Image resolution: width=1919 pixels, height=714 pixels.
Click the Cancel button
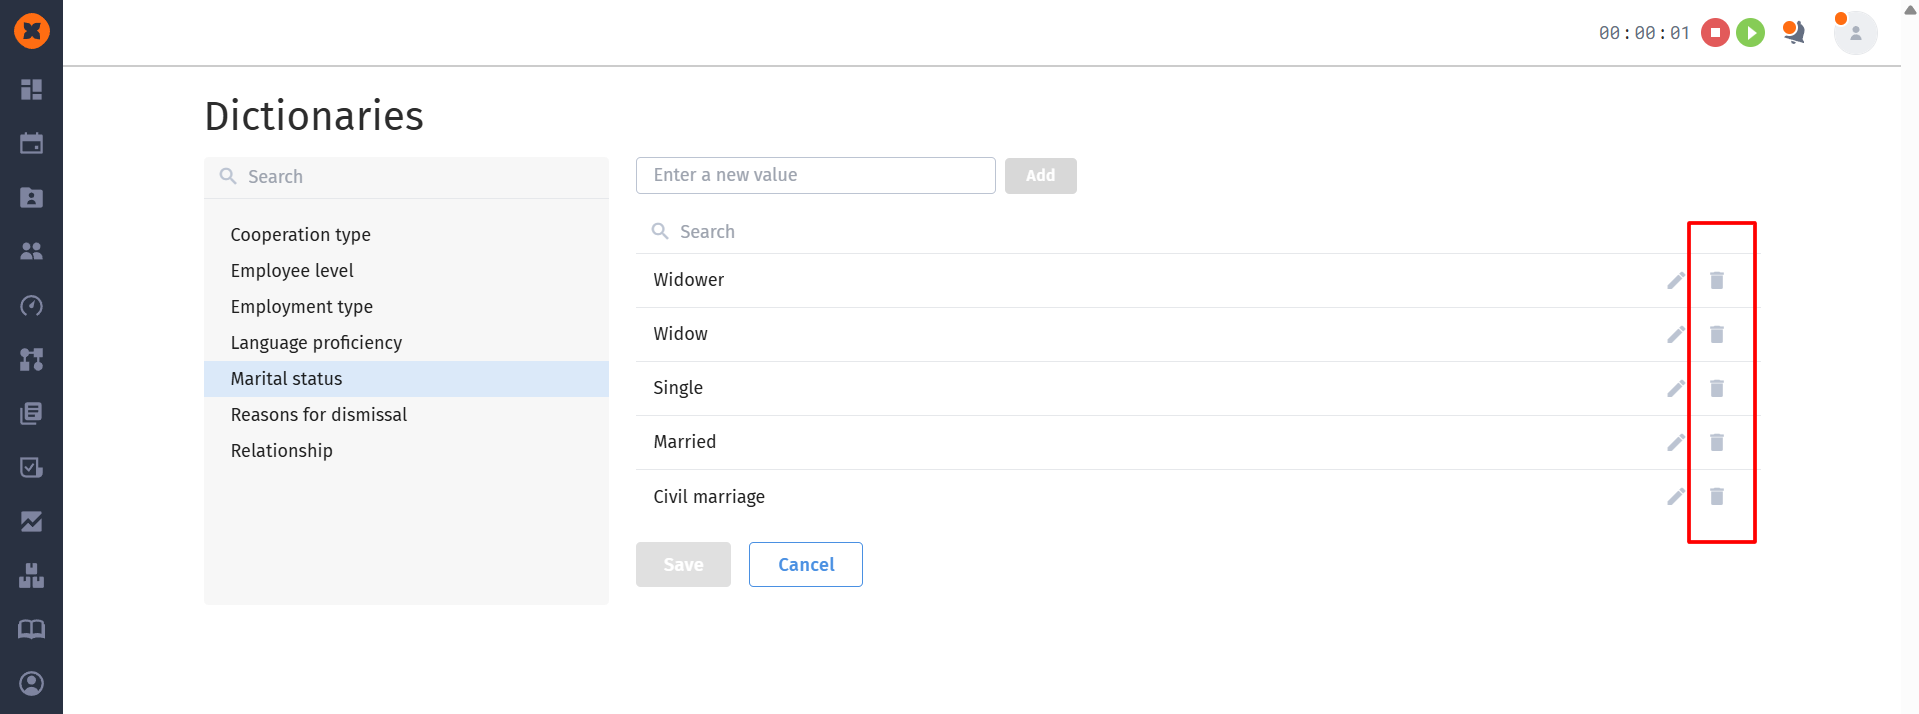805,565
